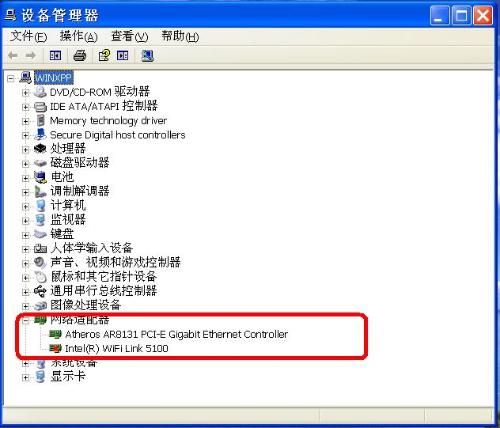
Task: Expand the 处理器 category
Action: point(25,150)
